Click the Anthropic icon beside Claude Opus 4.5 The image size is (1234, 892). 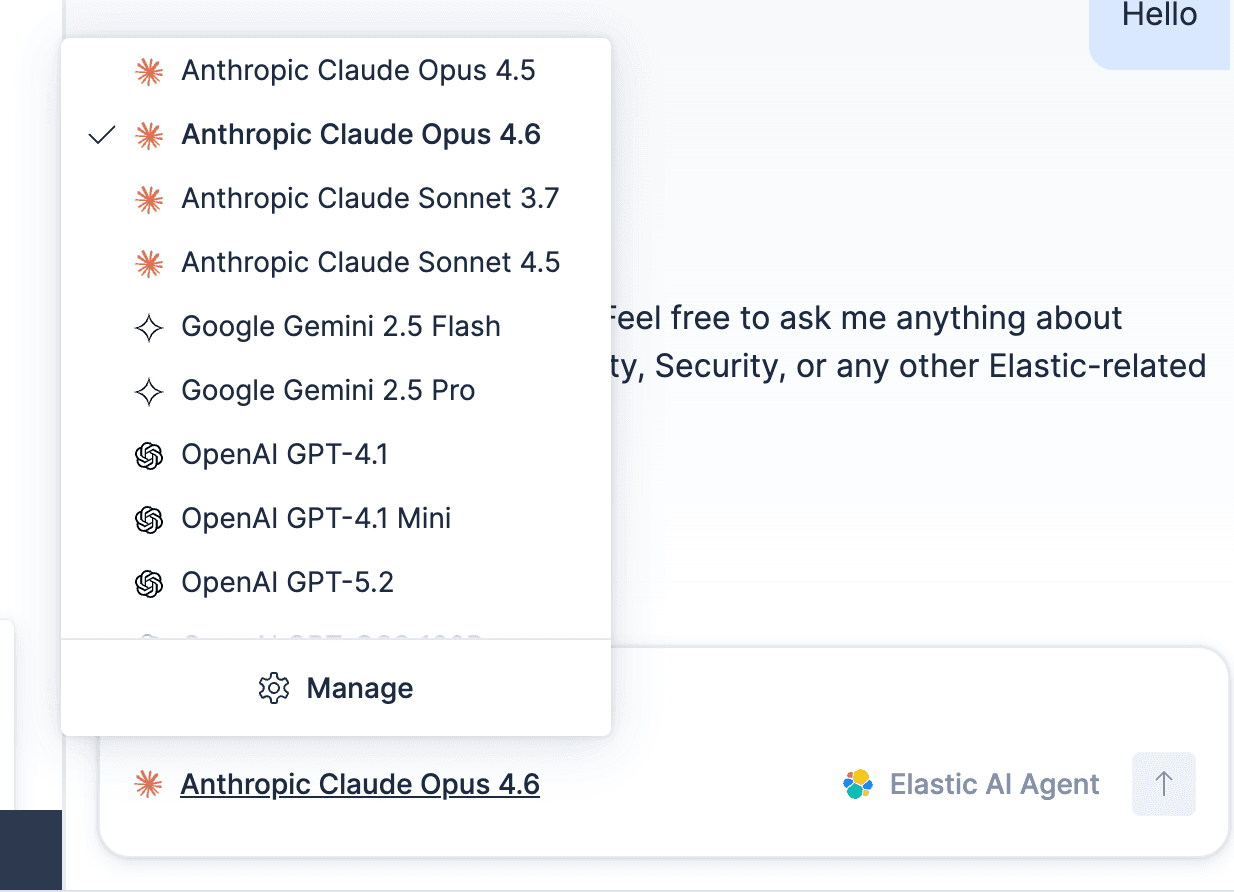click(x=149, y=70)
